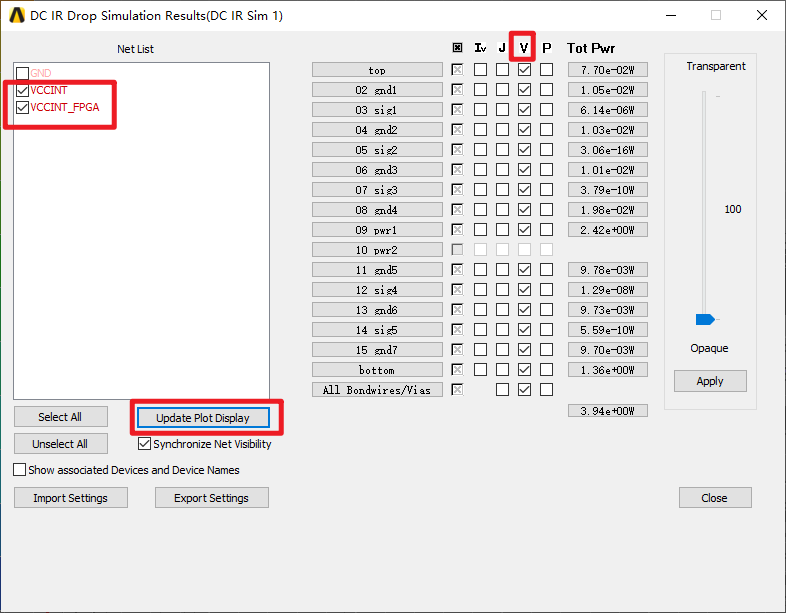Click the 6.14e-06W power value for 03 sig1

click(x=608, y=110)
